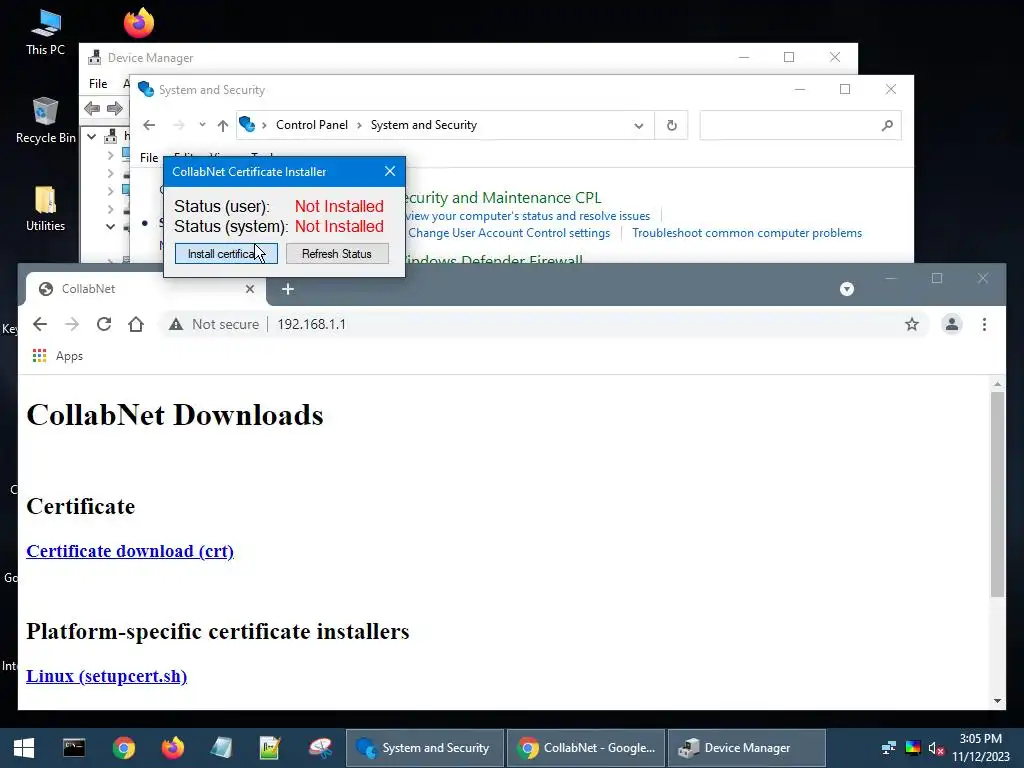Switch to System and Security taskbar button
The width and height of the screenshot is (1024, 768).
[x=425, y=748]
